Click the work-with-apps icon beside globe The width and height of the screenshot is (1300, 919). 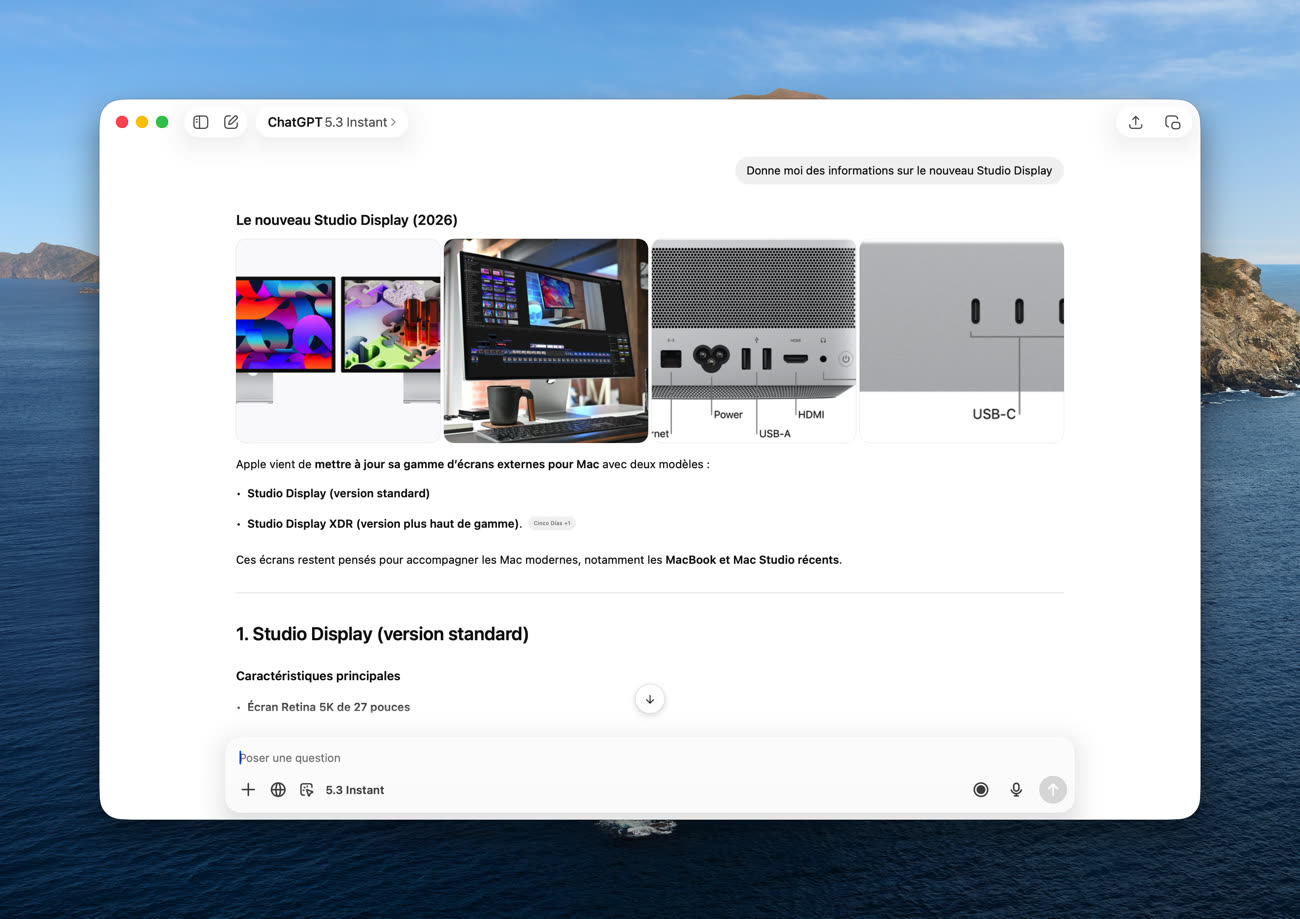coord(307,790)
